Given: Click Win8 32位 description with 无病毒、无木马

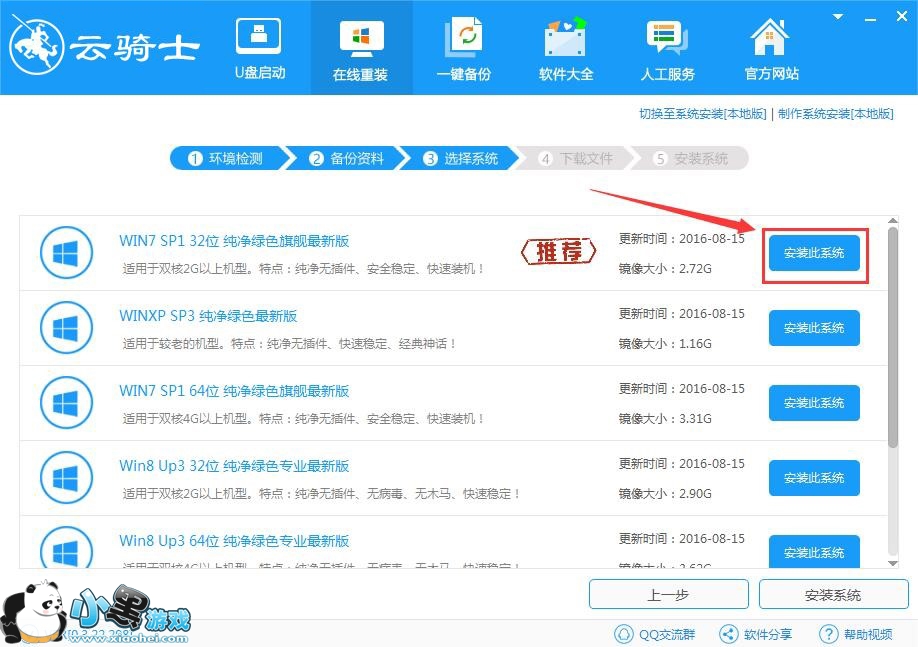Looking at the screenshot, I should (321, 494).
